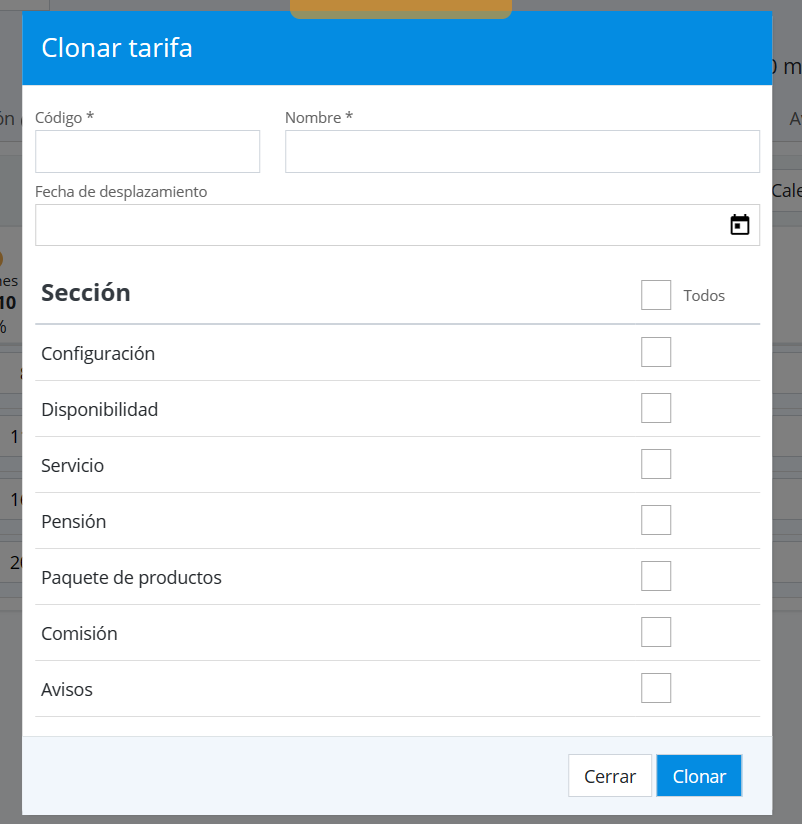This screenshot has width=802, height=824.
Task: Click the Todos label
Action: (x=704, y=296)
